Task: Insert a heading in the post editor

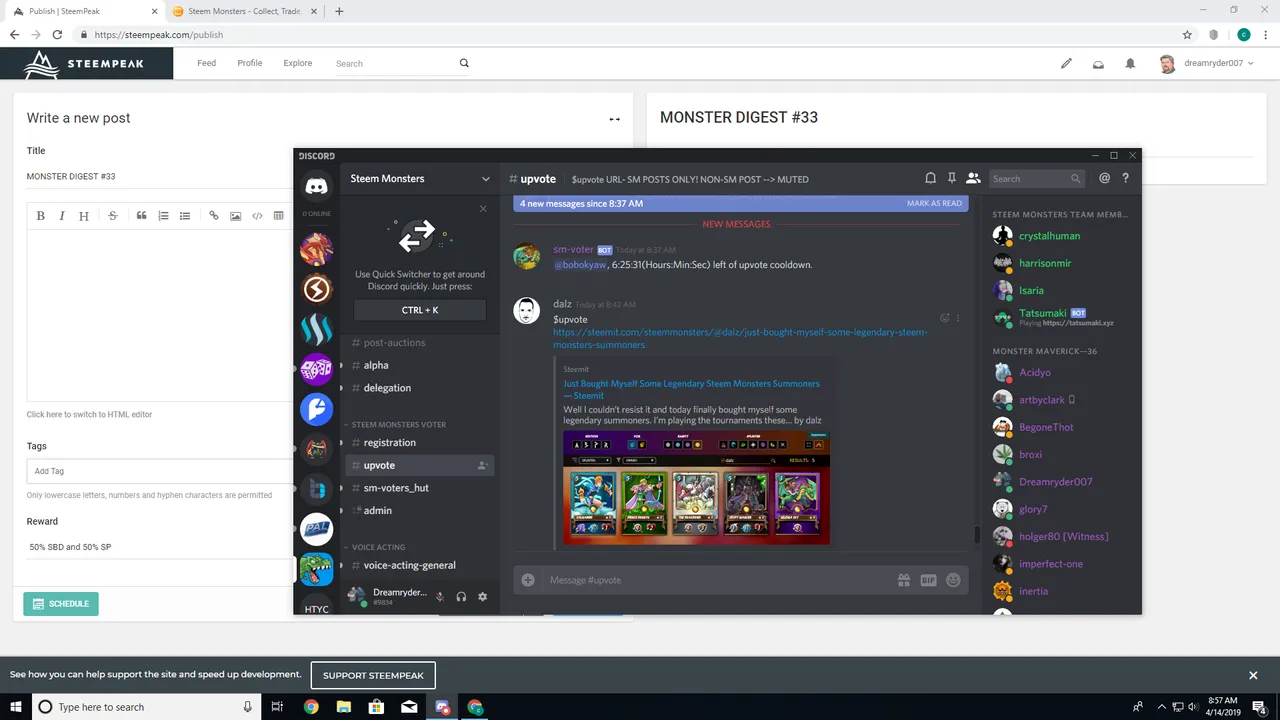Action: [84, 216]
